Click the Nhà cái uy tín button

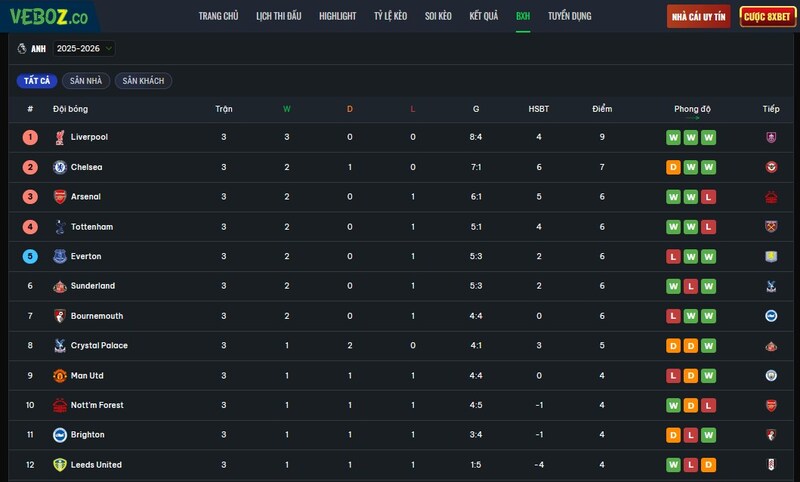click(698, 17)
